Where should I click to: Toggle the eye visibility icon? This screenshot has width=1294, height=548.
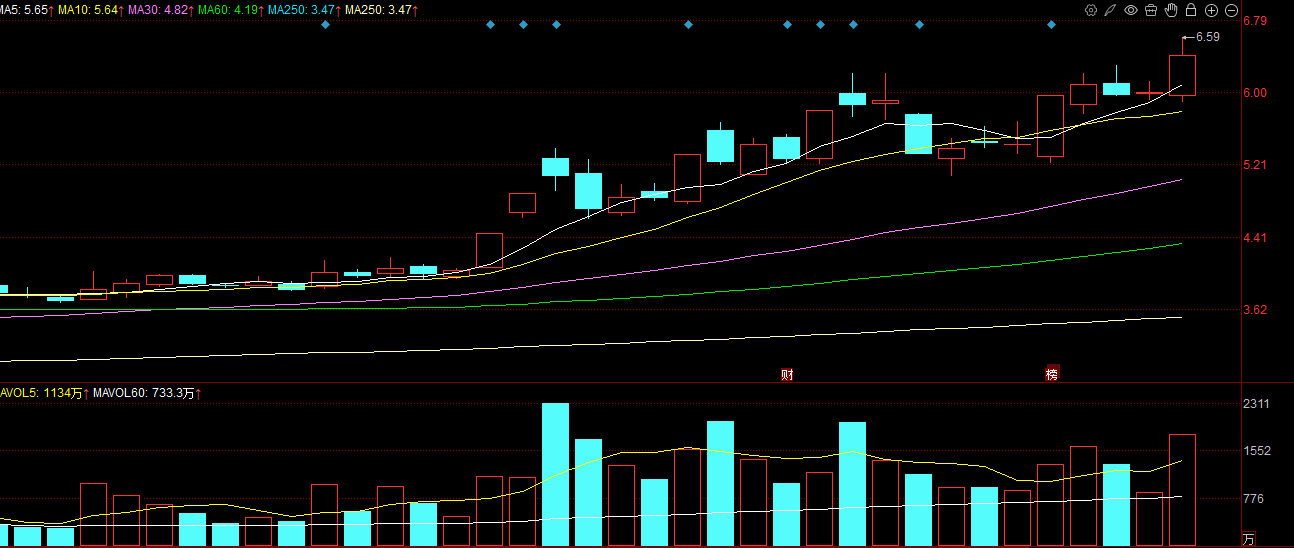(x=1131, y=10)
